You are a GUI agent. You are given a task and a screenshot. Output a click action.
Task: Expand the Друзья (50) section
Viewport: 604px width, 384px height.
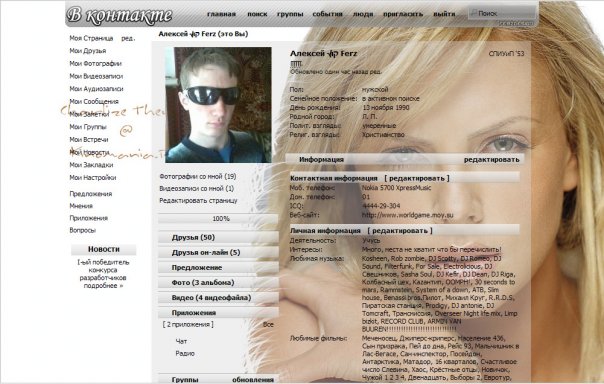218,237
